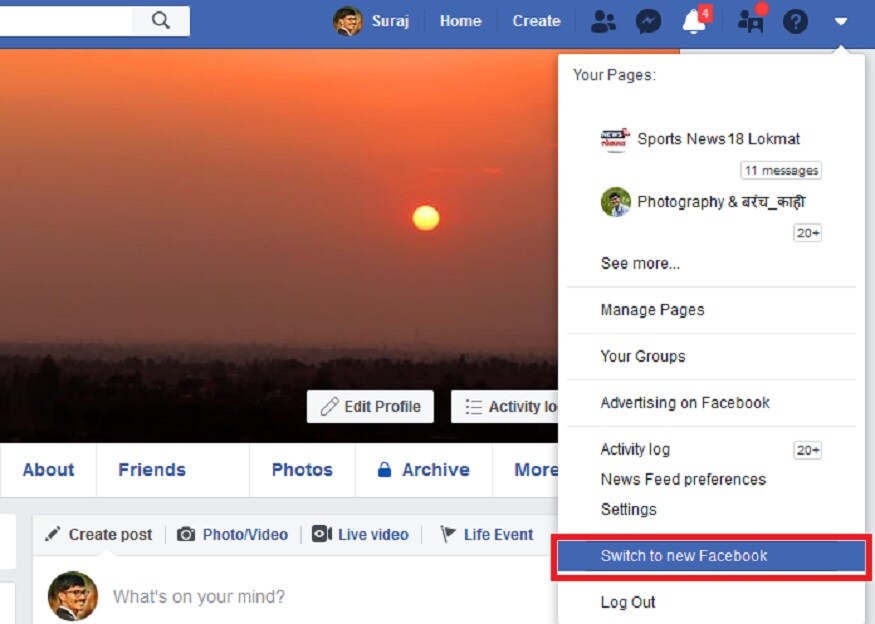
Task: Expand the More profile tab
Action: (x=535, y=470)
